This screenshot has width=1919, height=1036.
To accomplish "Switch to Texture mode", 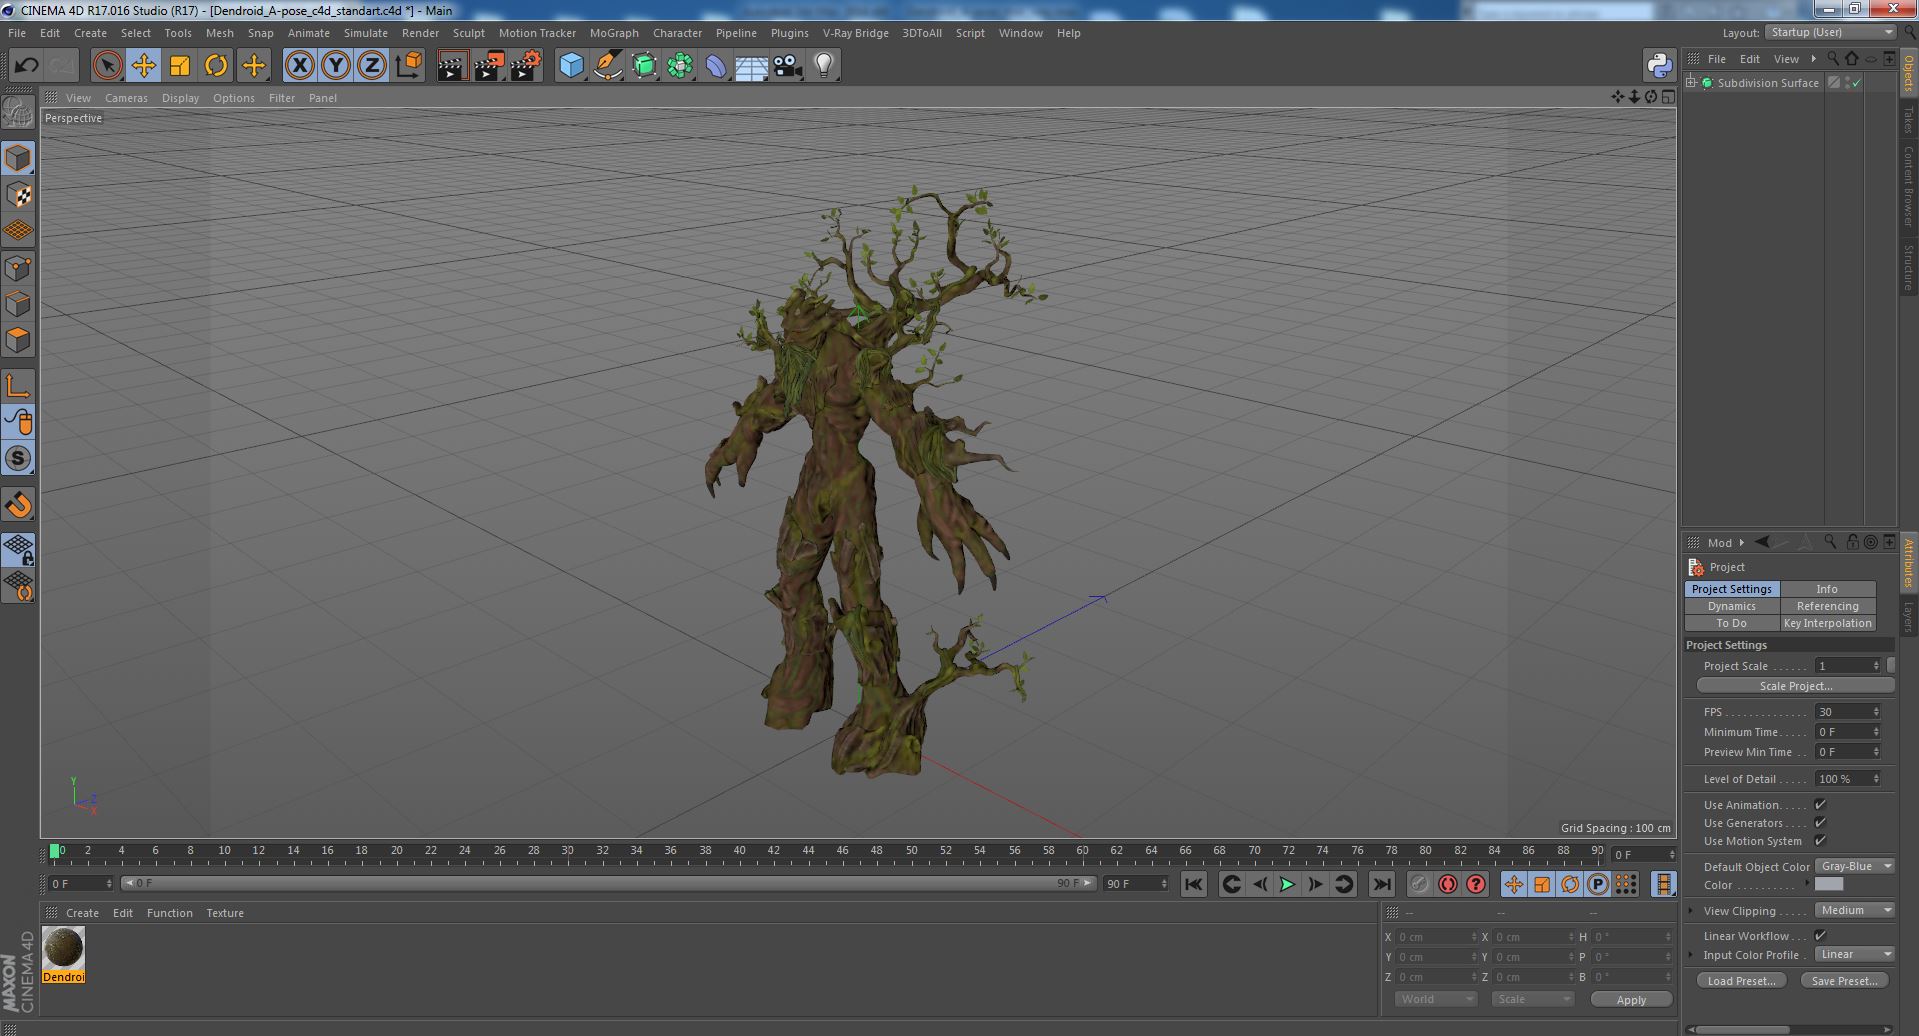I will pos(18,195).
